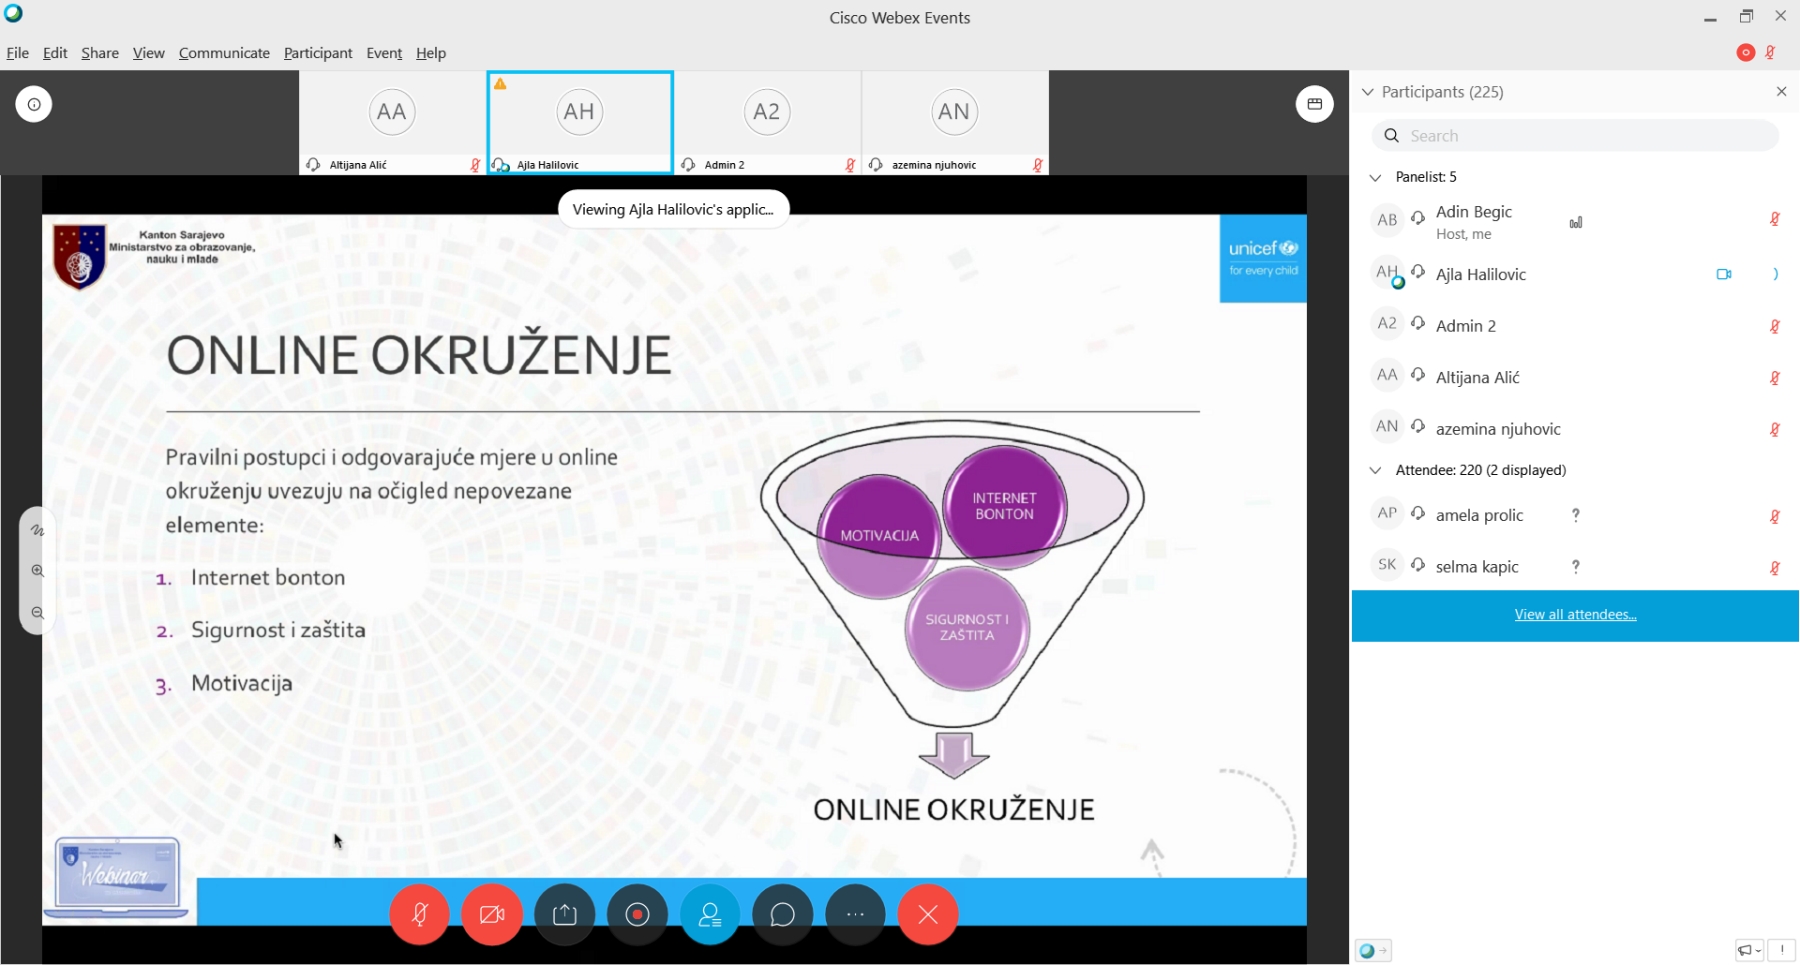Unmute microphone using red mic button
Viewport: 1800px width, 965px height.
[420, 914]
